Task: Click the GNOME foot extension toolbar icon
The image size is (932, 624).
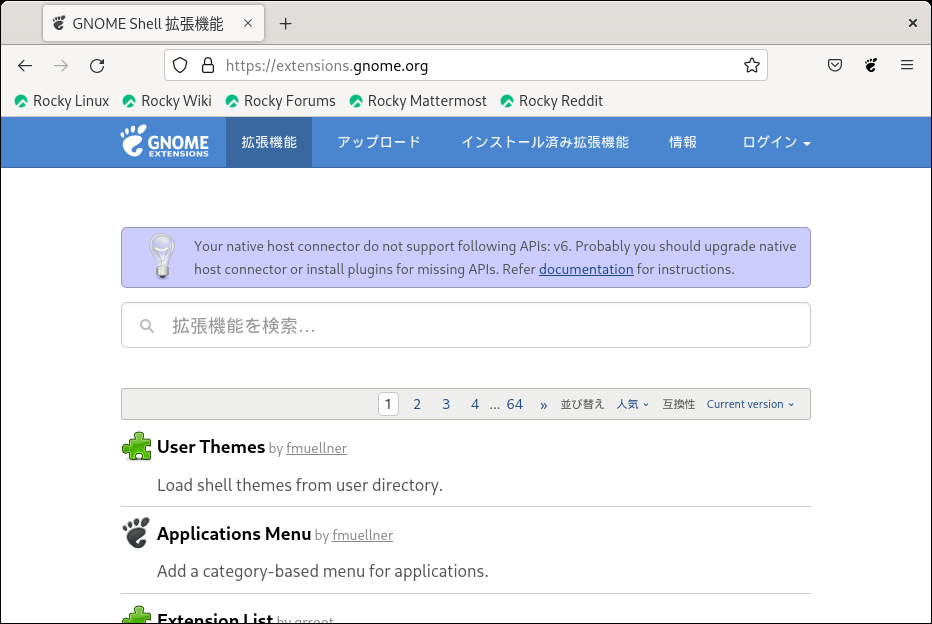Action: point(871,65)
